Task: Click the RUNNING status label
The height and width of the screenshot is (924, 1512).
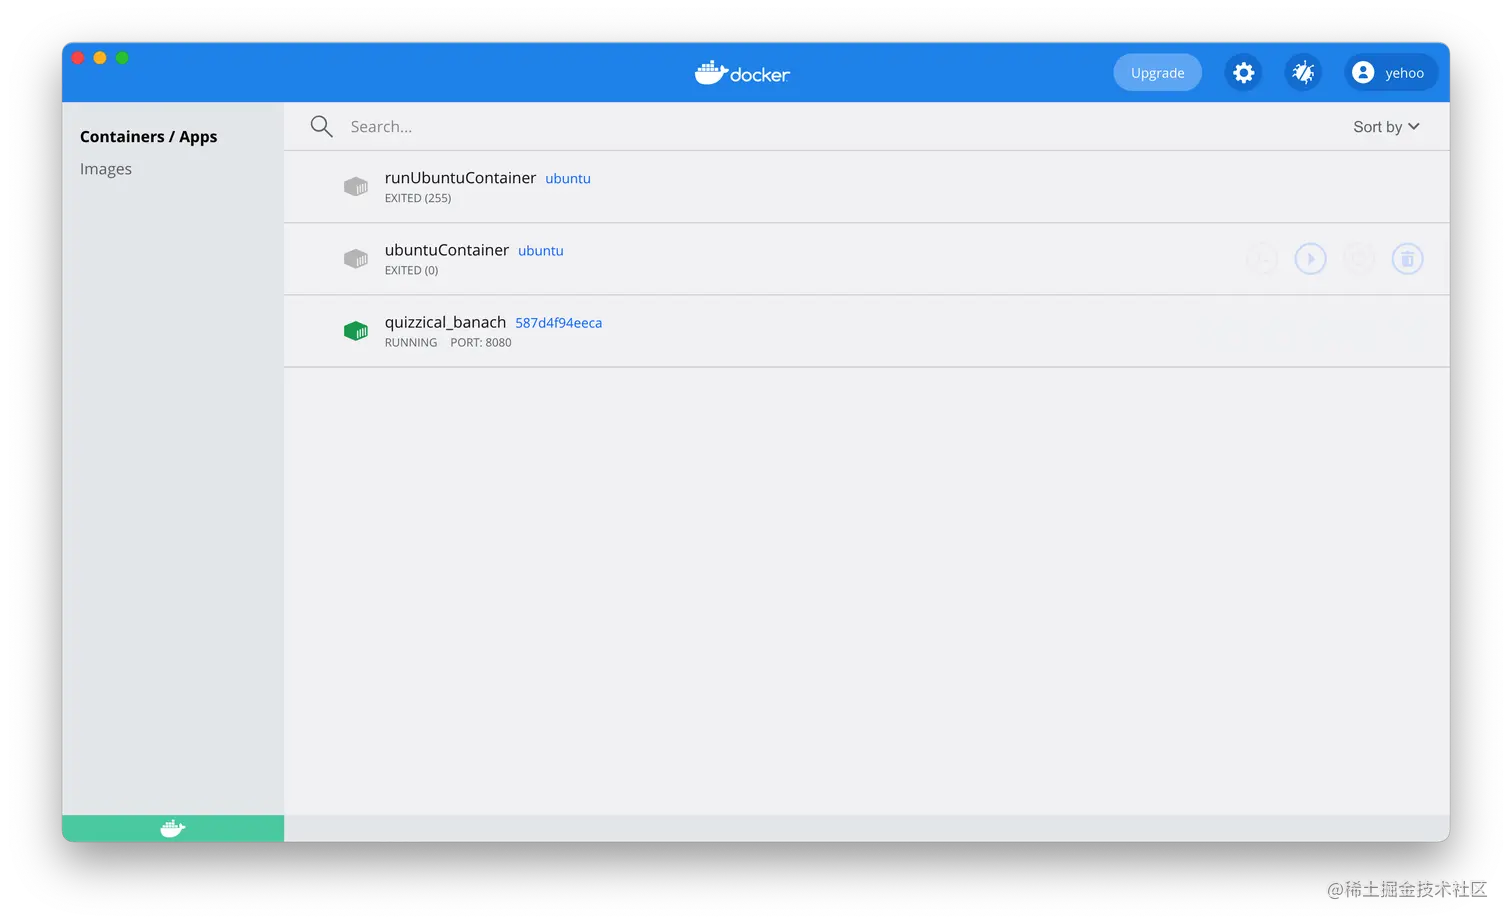Action: (411, 342)
